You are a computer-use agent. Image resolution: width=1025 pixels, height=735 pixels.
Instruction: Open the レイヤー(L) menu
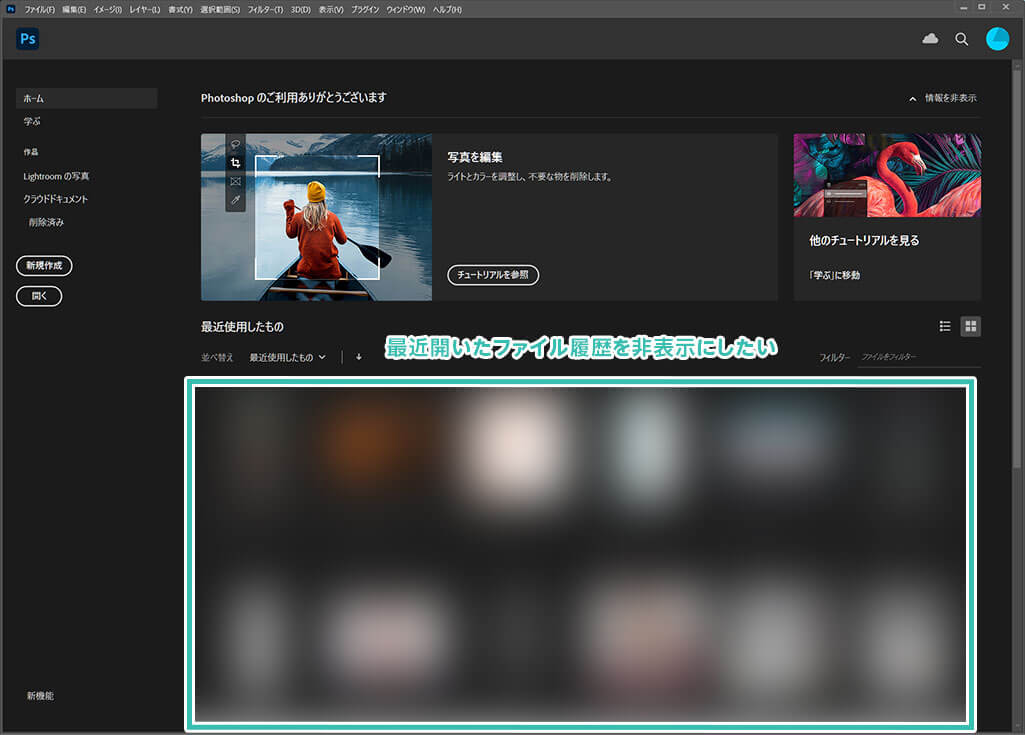[x=144, y=10]
